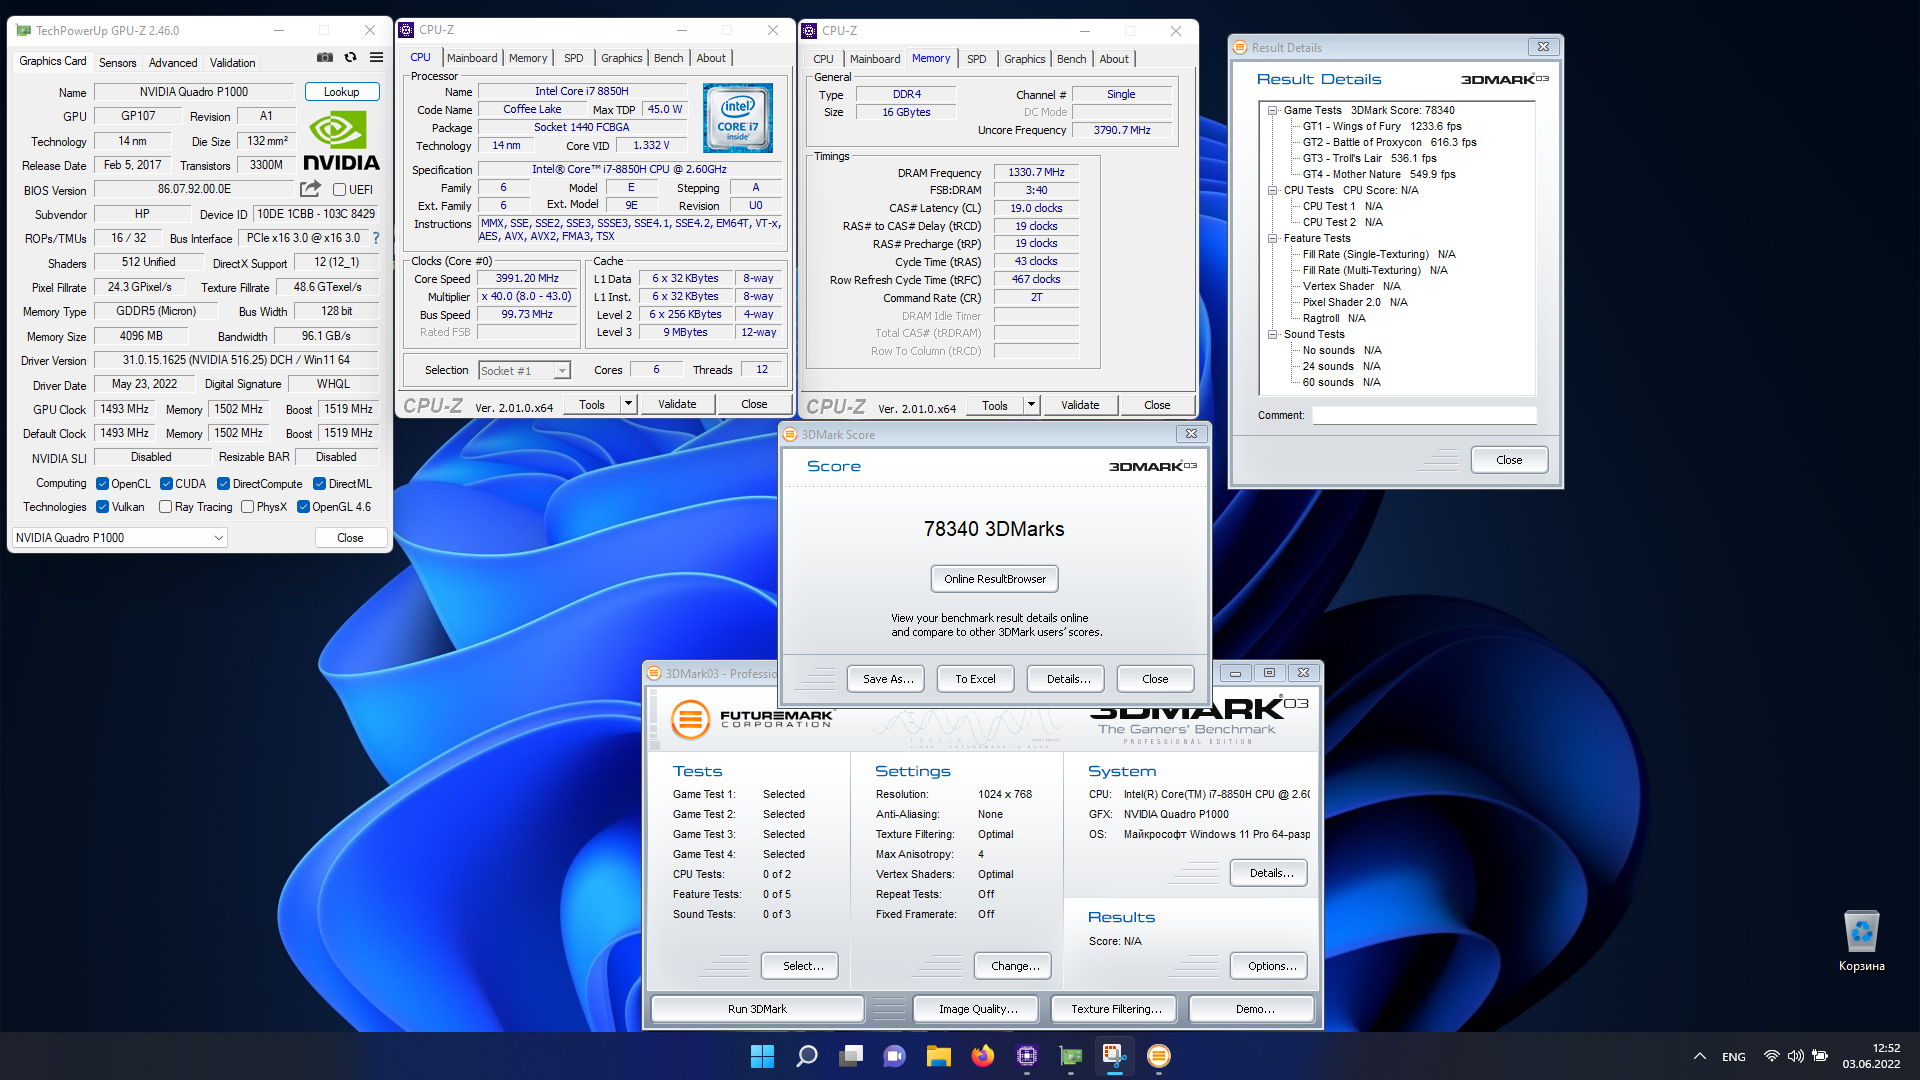Launch Firefox from the taskbar
Viewport: 1920px width, 1080px height.
pos(983,1056)
